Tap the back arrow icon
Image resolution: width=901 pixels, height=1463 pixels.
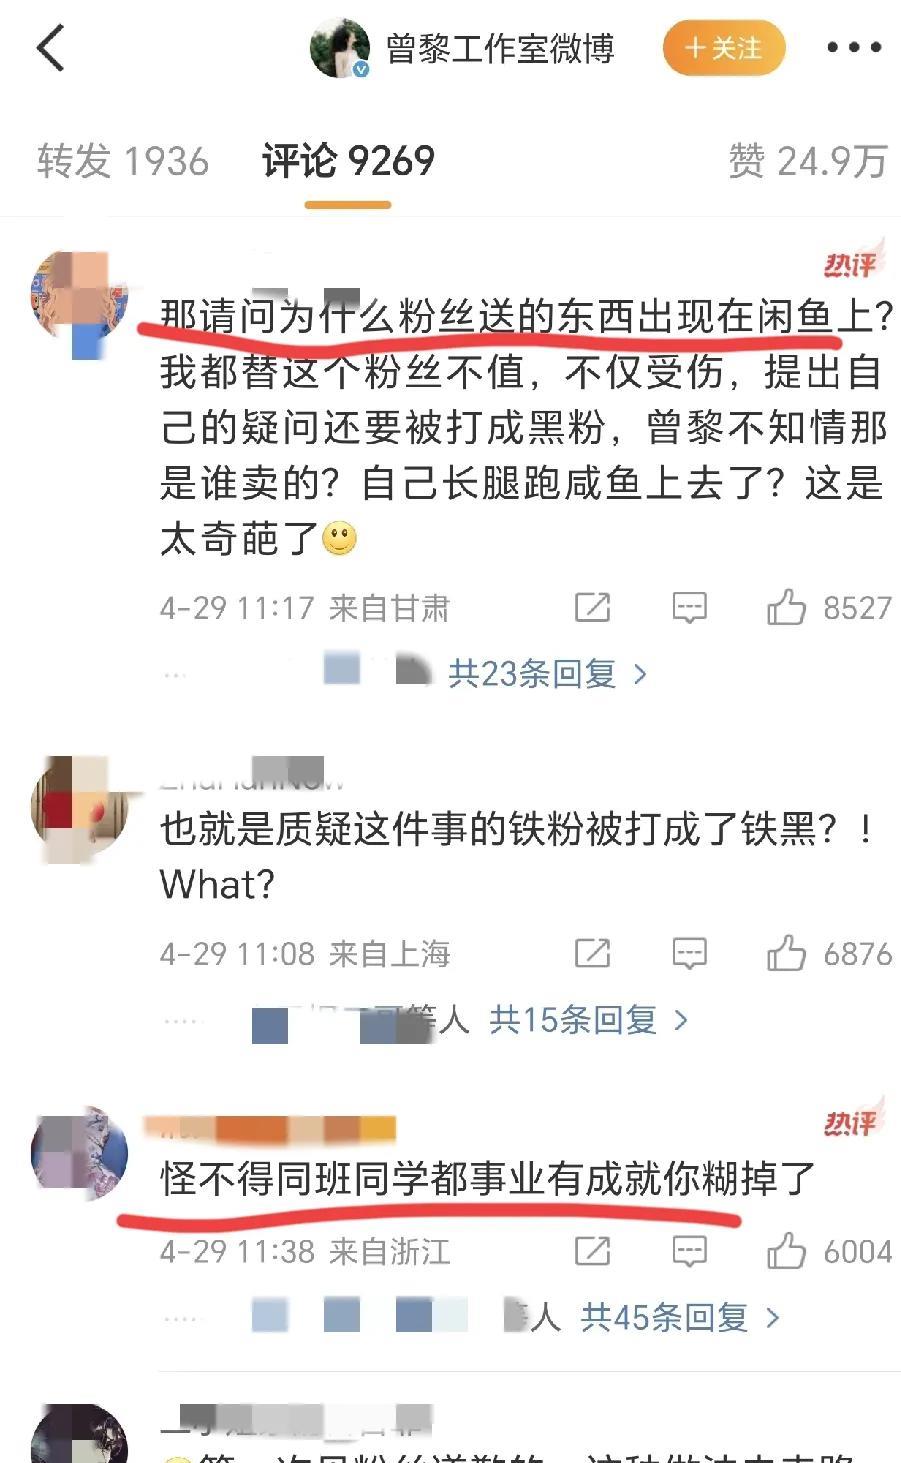[x=50, y=47]
